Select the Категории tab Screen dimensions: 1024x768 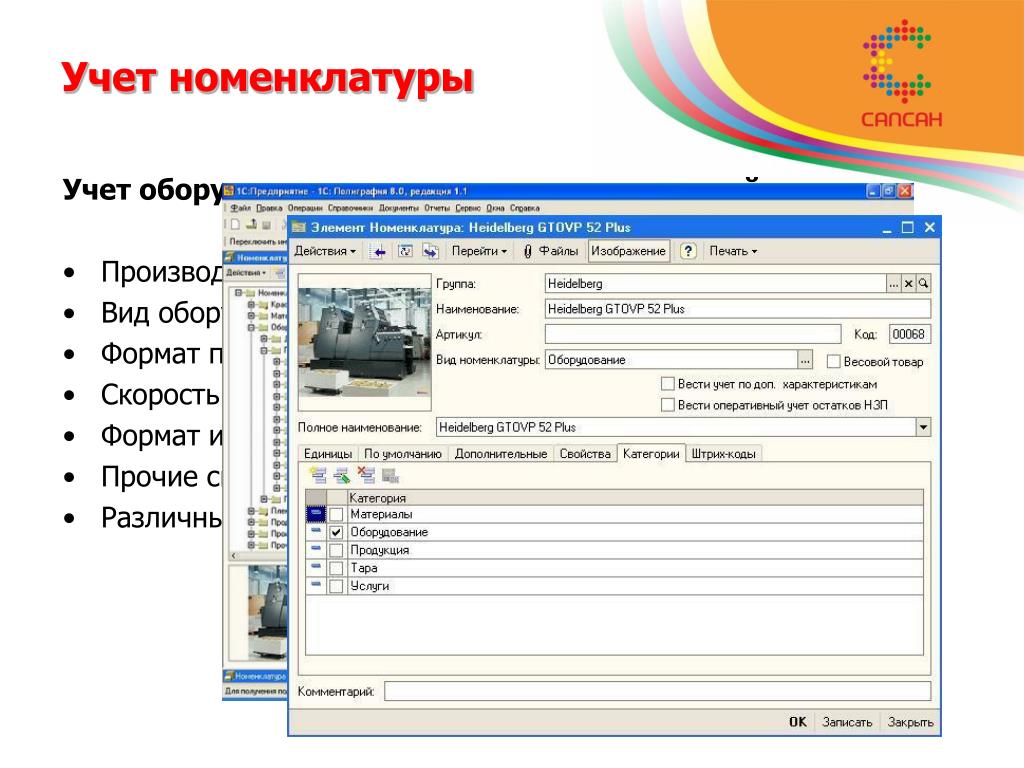pyautogui.click(x=651, y=453)
